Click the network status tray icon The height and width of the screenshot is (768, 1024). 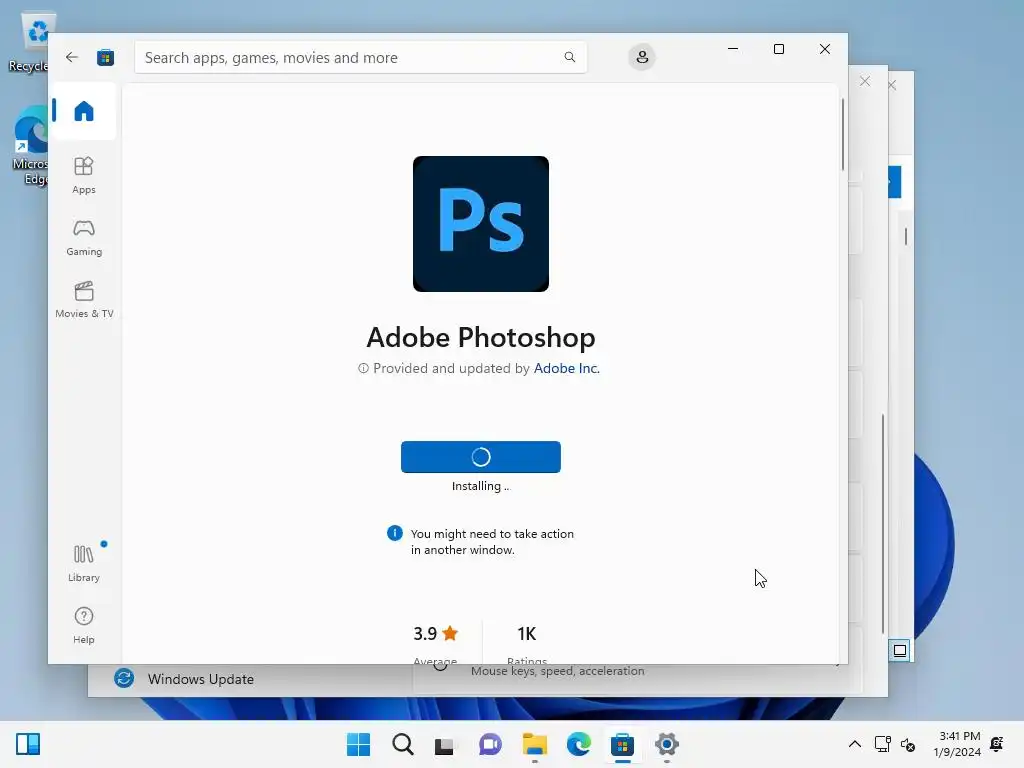click(882, 744)
